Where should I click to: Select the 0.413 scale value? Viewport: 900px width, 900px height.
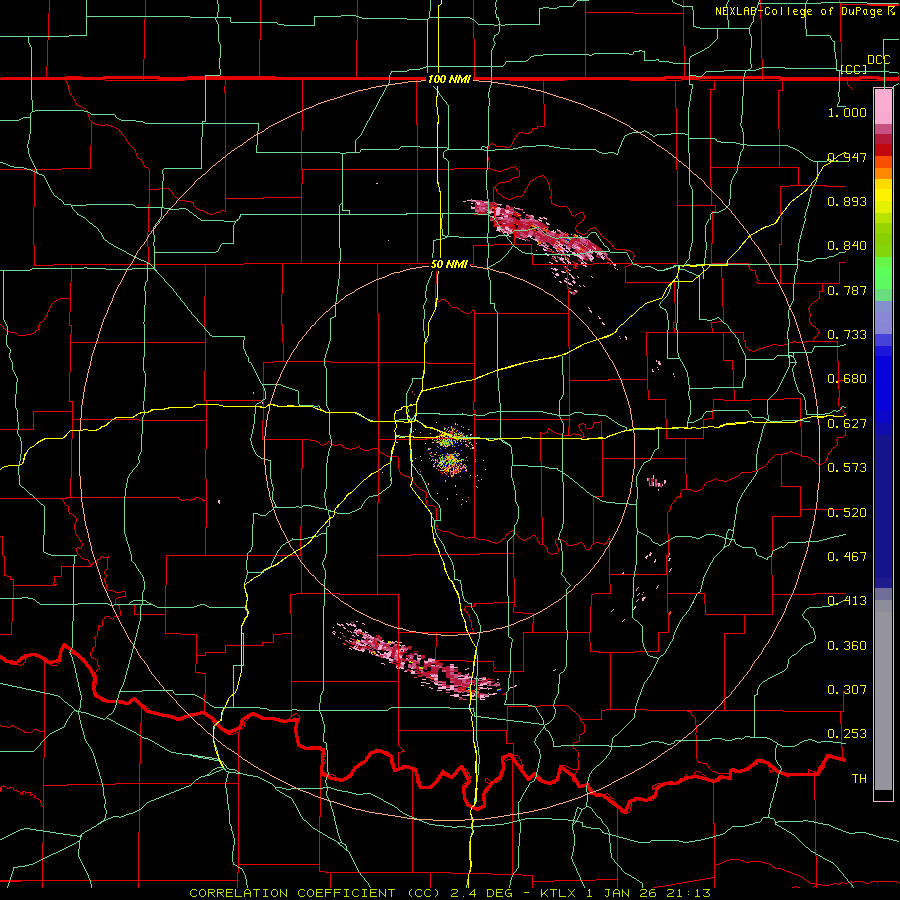(847, 601)
